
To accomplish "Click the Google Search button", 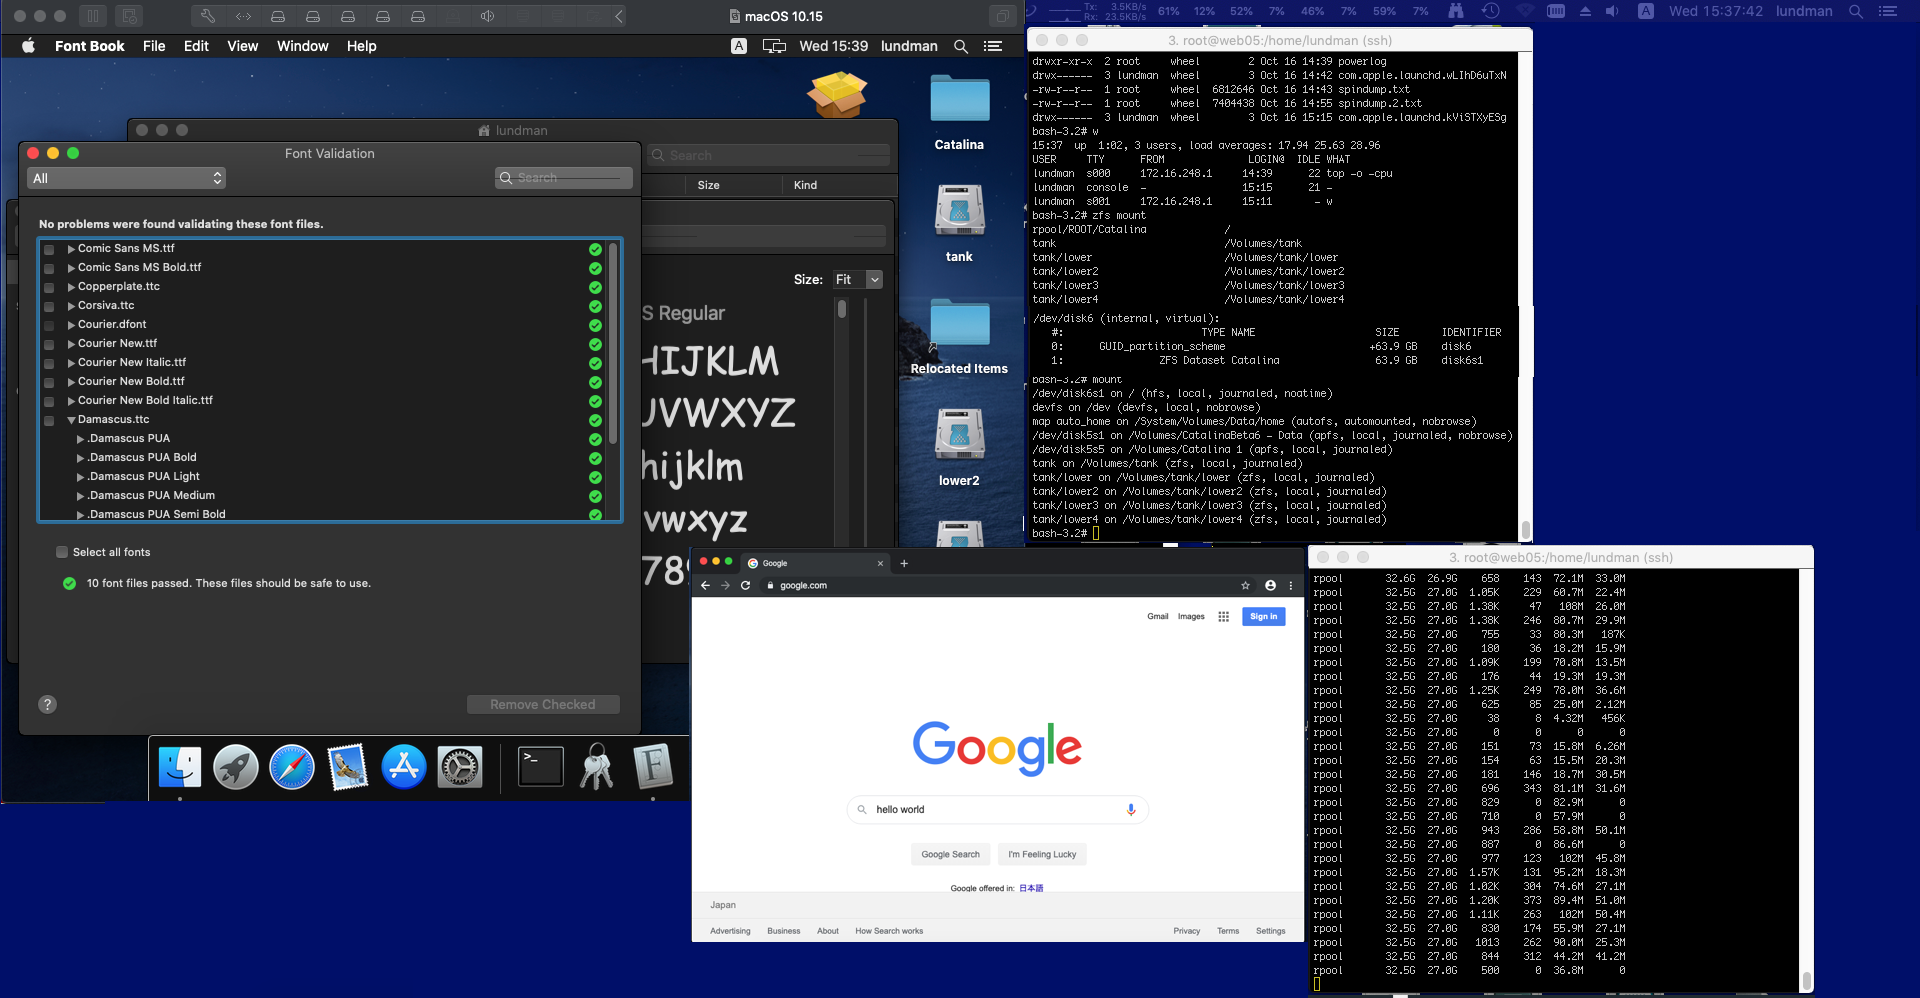I will (950, 854).
